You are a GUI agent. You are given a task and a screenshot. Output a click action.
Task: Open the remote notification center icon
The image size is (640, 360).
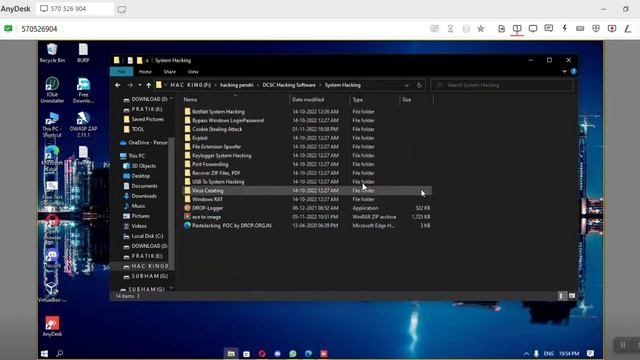[590, 353]
